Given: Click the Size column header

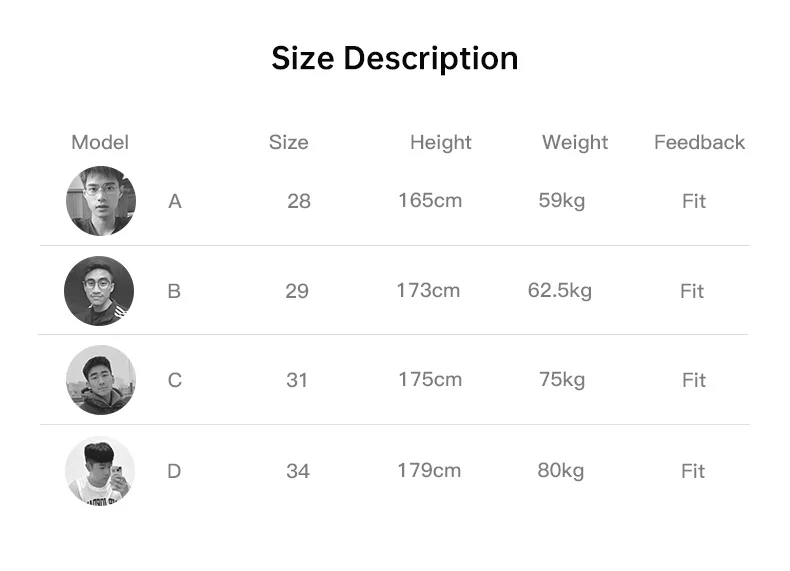Looking at the screenshot, I should tap(288, 142).
